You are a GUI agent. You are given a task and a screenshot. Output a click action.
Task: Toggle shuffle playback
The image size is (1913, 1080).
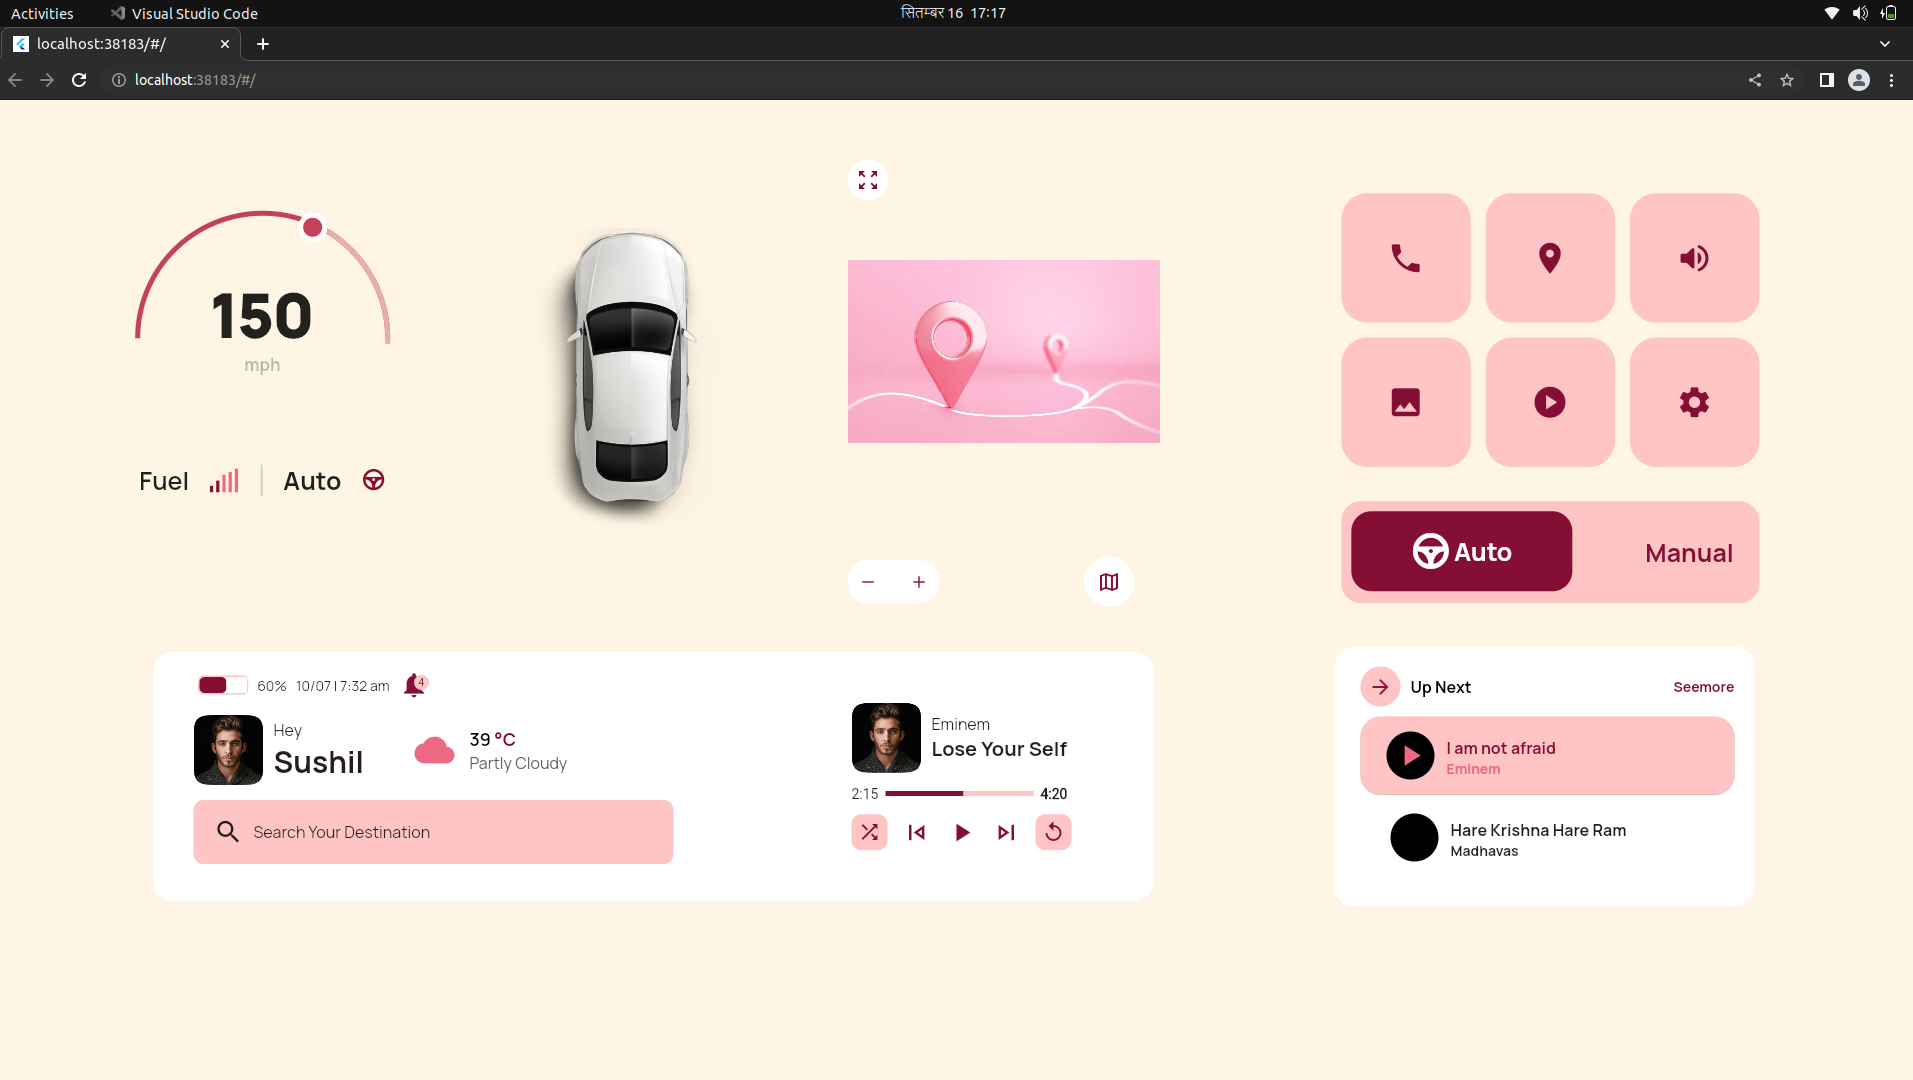[869, 832]
